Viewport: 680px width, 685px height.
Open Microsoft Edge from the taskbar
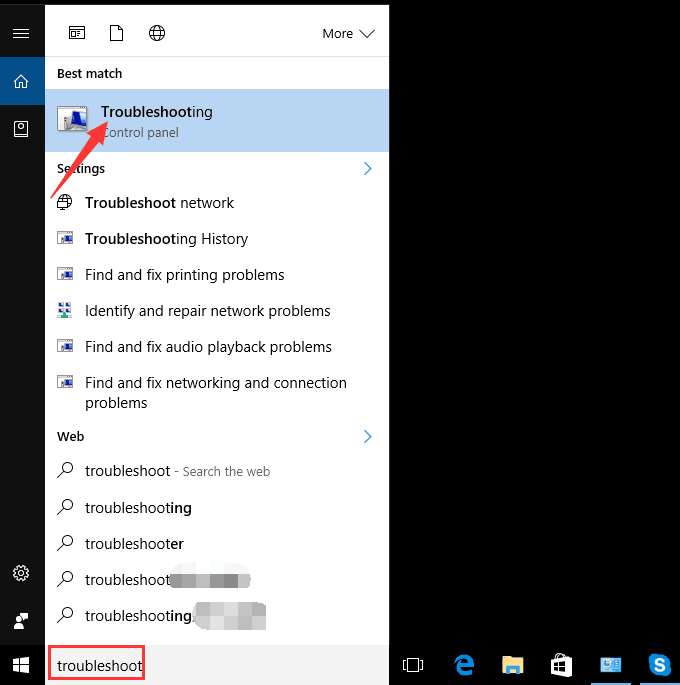pyautogui.click(x=464, y=664)
